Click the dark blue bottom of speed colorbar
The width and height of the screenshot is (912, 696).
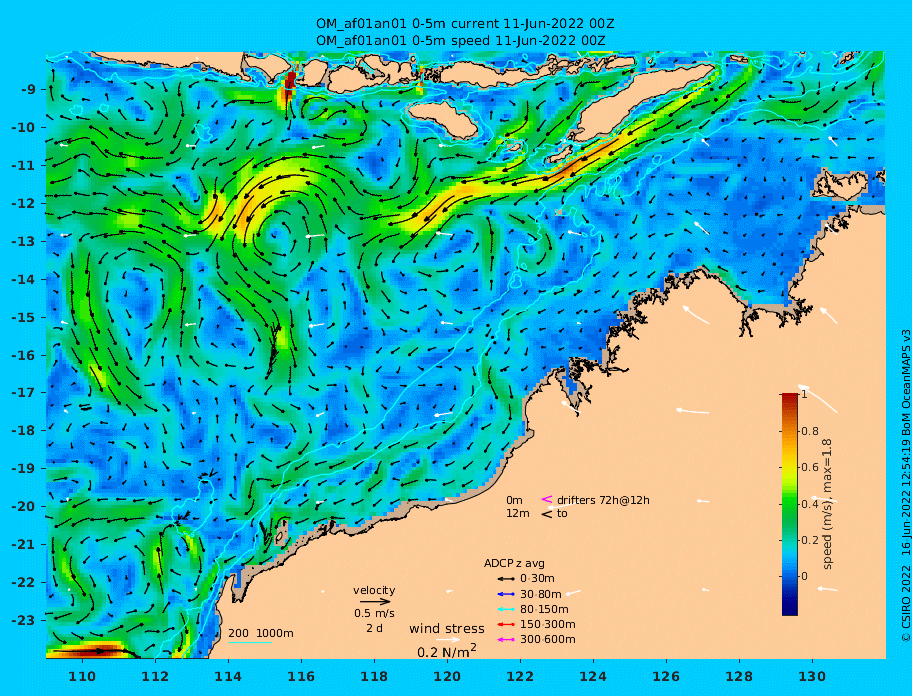click(x=790, y=608)
